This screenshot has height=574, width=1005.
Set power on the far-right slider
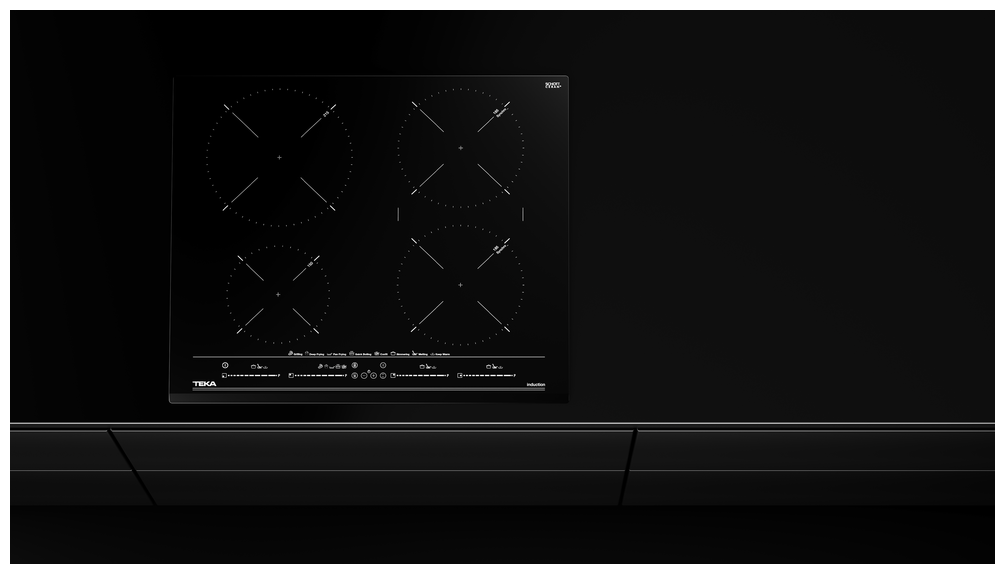click(x=488, y=376)
